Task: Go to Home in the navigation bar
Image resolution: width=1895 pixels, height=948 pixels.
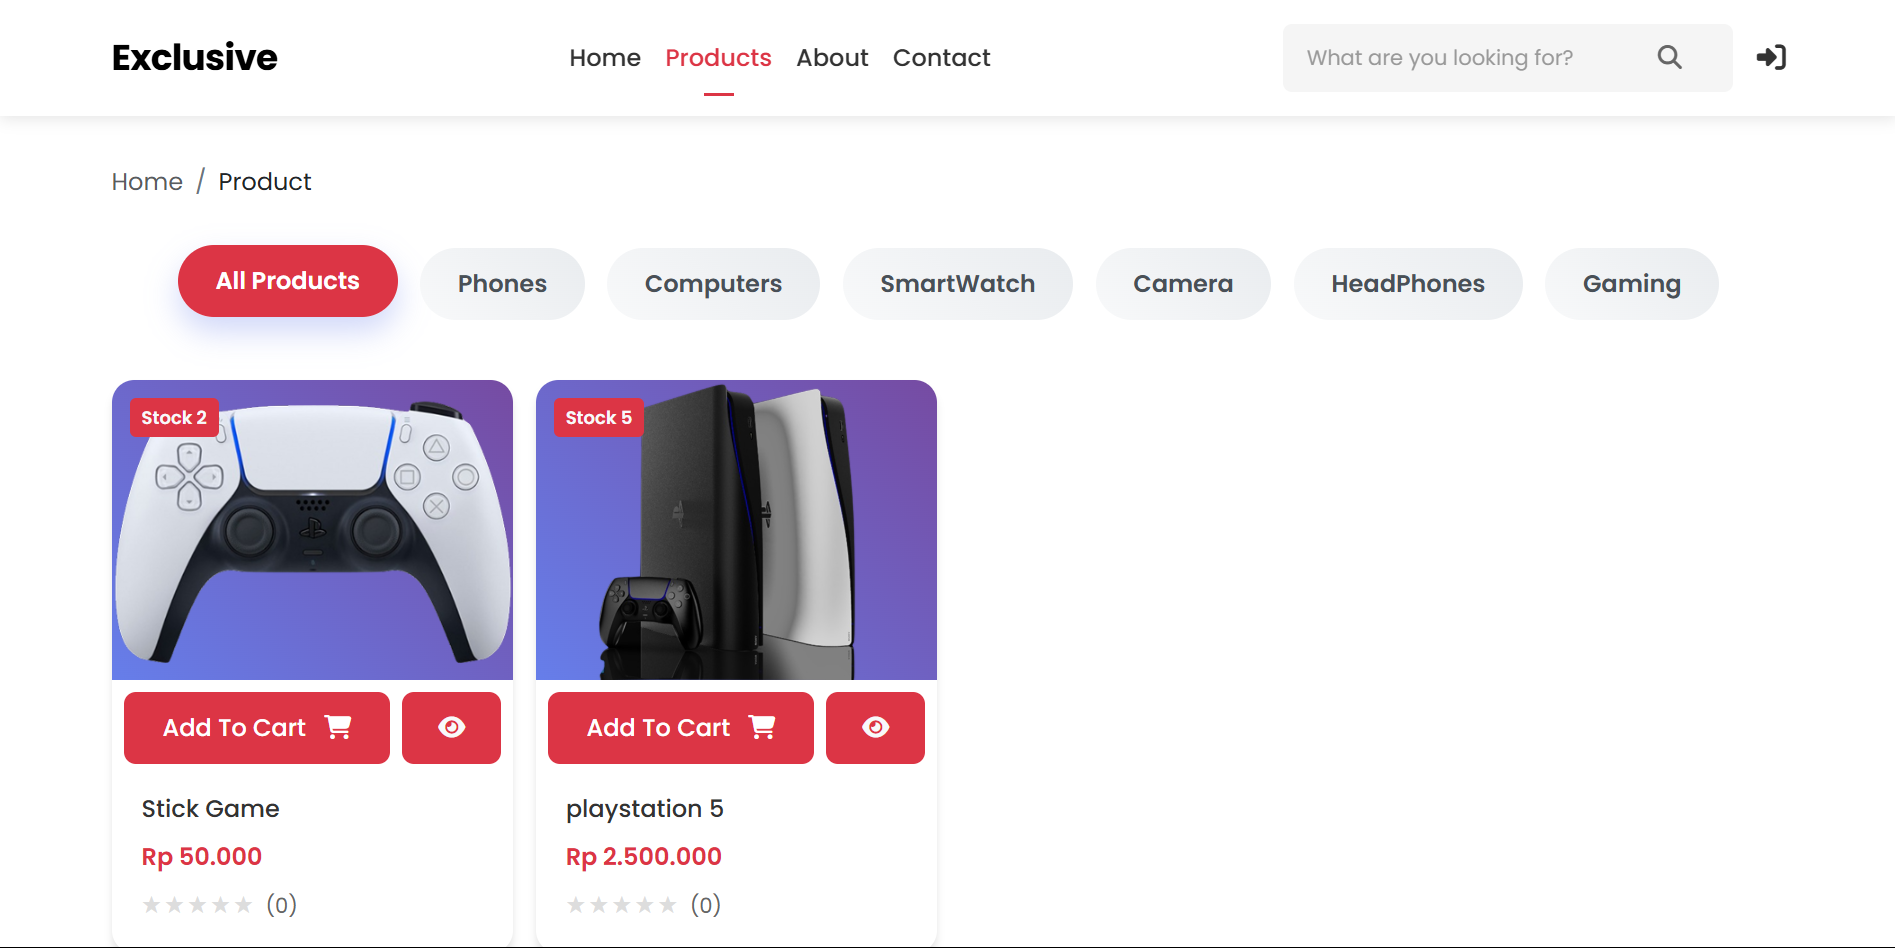Action: coord(605,58)
